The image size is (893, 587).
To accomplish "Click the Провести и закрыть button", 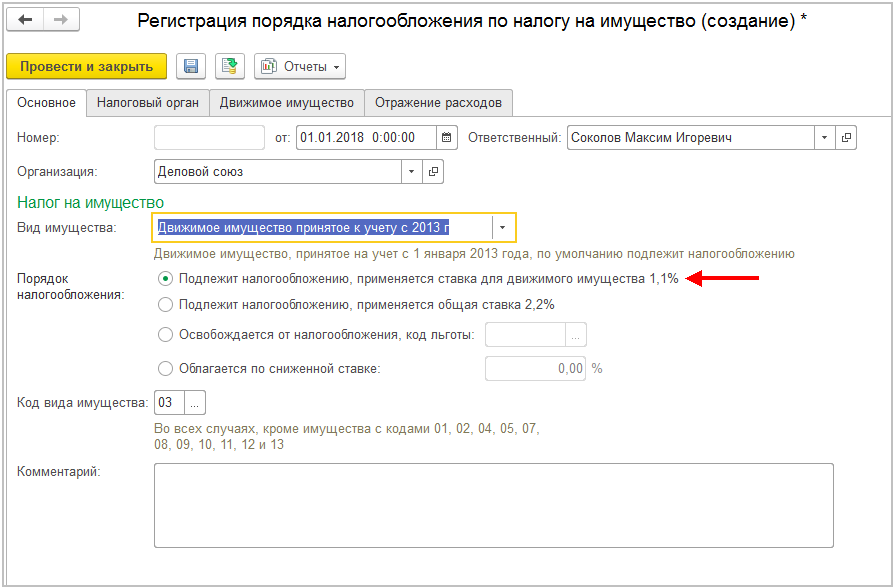I will [87, 67].
